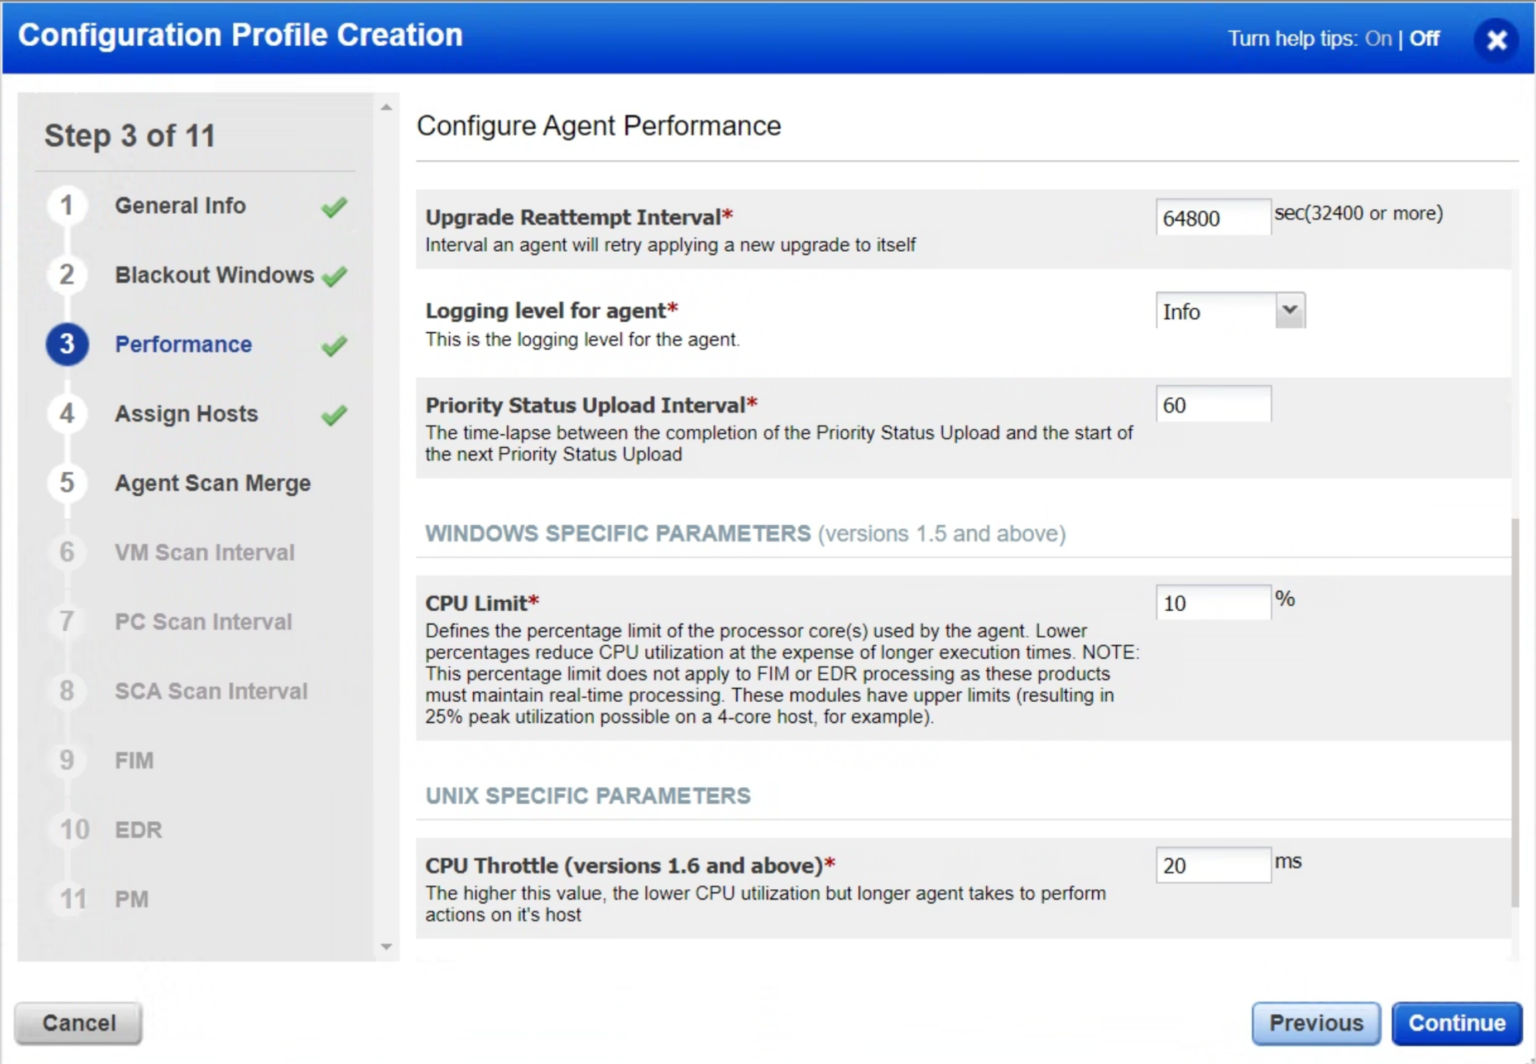Click inside the CPU Limit input field

tap(1212, 603)
